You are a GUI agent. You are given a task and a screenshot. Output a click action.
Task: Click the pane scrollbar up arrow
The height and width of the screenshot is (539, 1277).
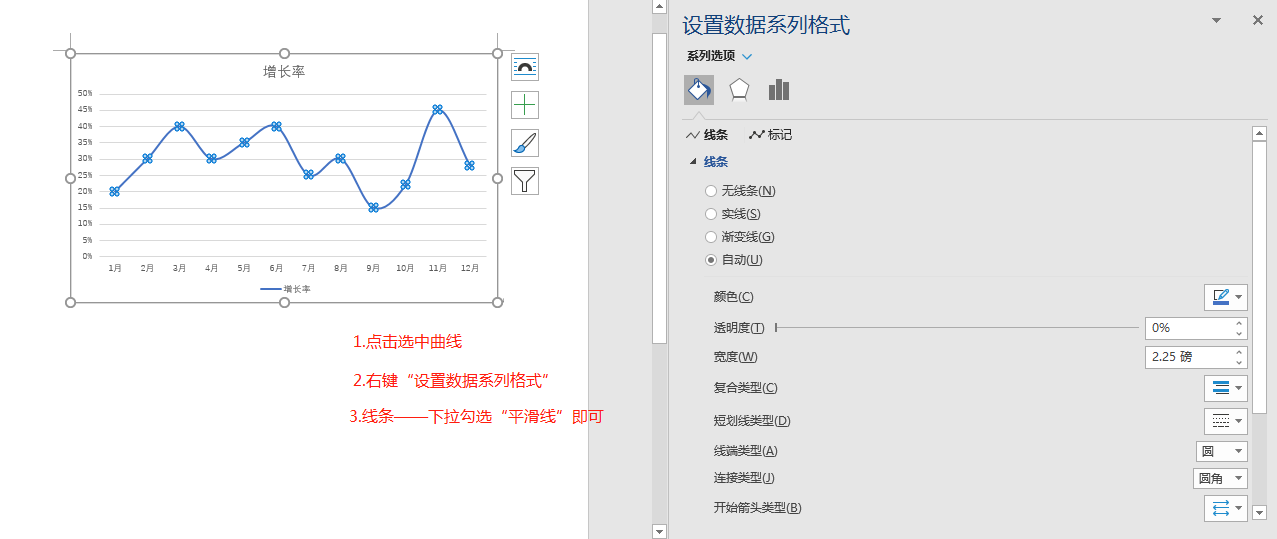(x=1260, y=134)
